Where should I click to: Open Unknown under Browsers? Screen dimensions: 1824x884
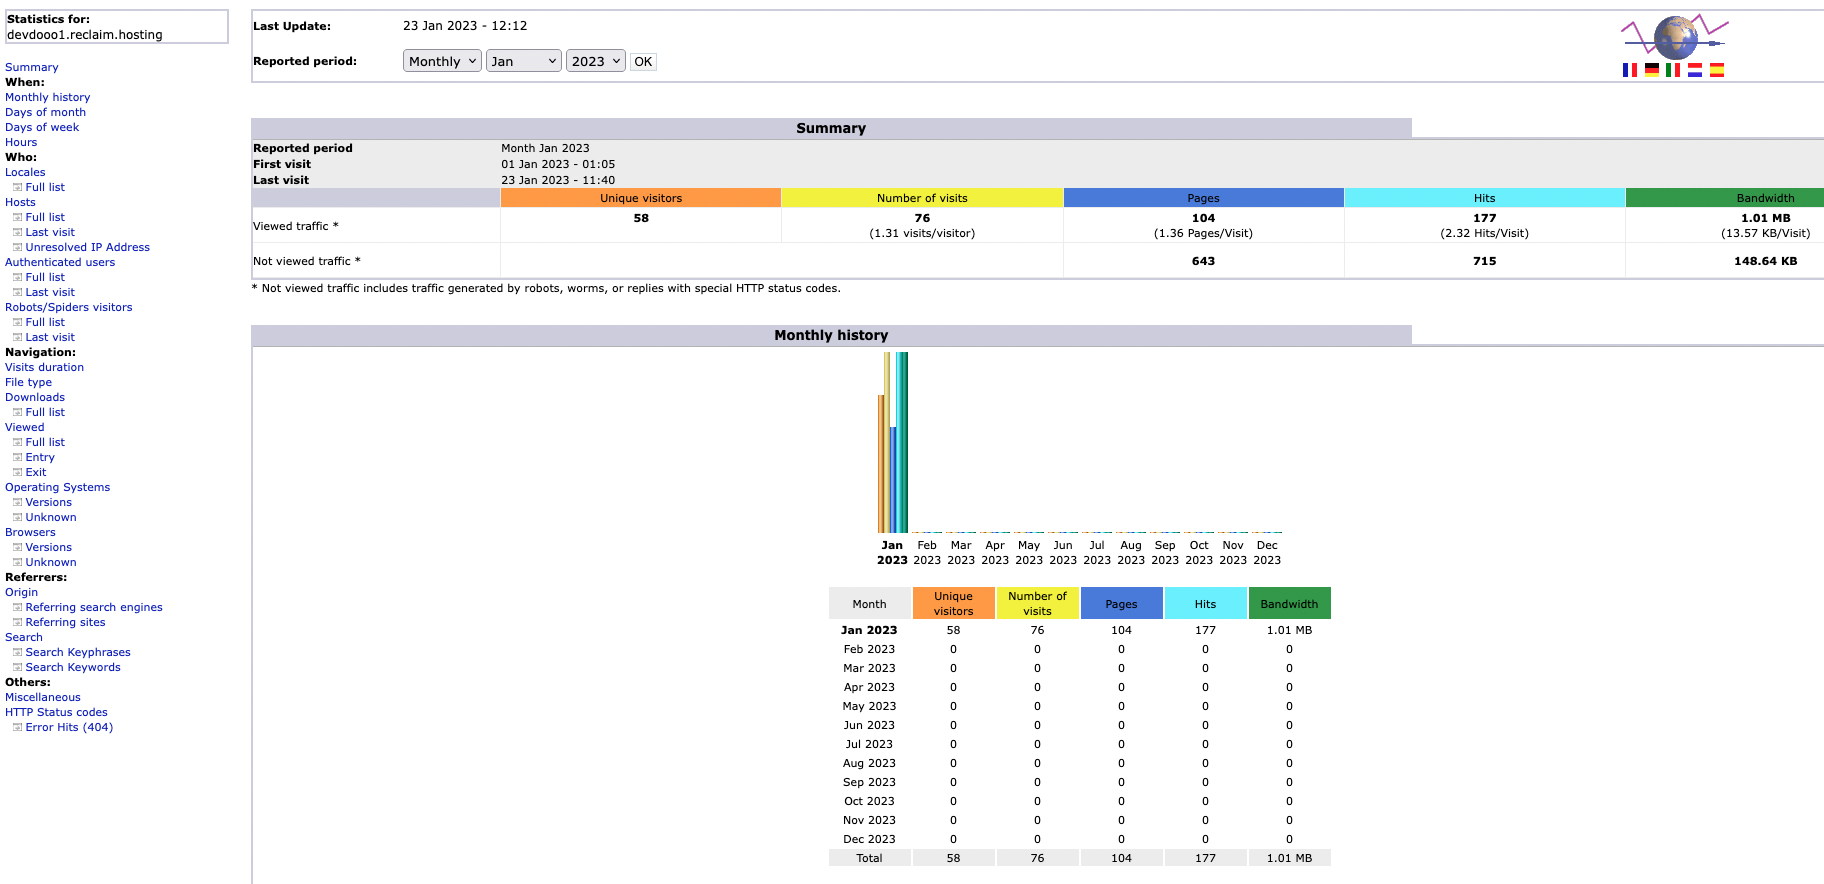click(x=51, y=562)
